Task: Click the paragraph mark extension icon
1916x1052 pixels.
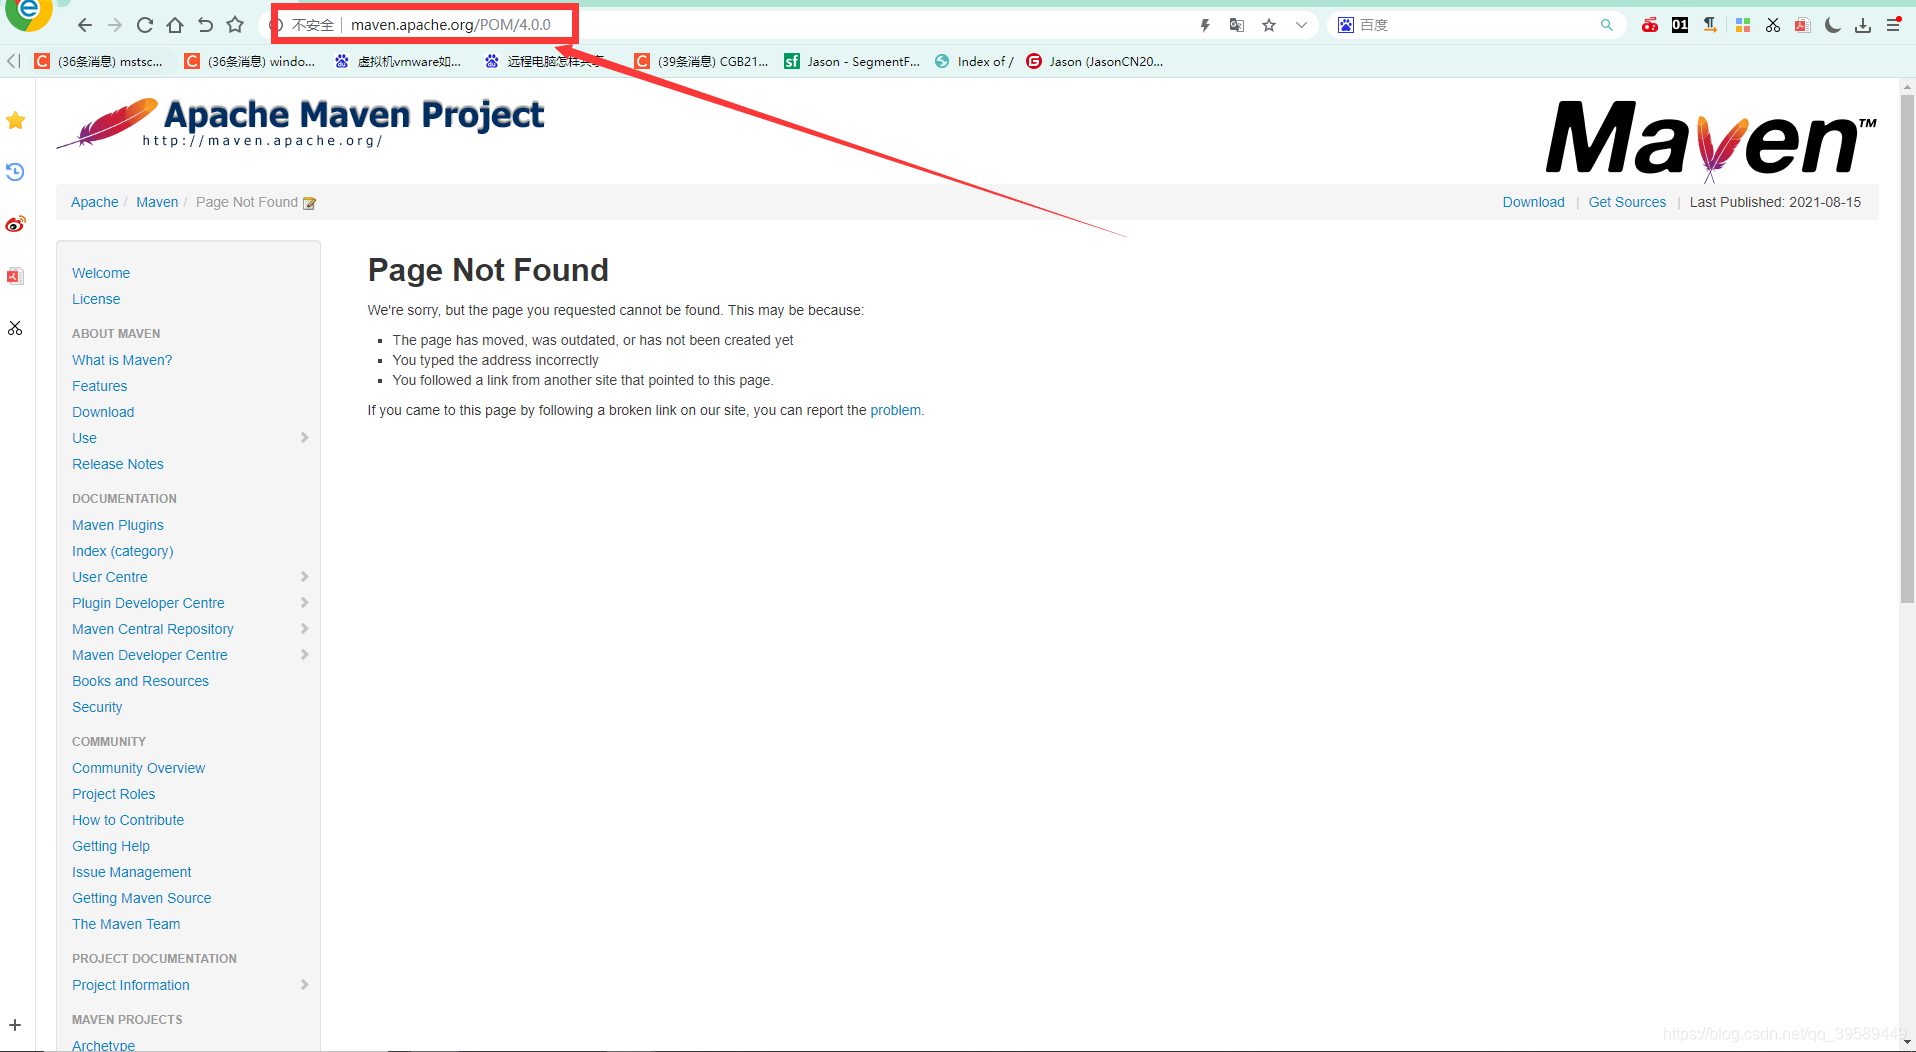Action: [1711, 25]
